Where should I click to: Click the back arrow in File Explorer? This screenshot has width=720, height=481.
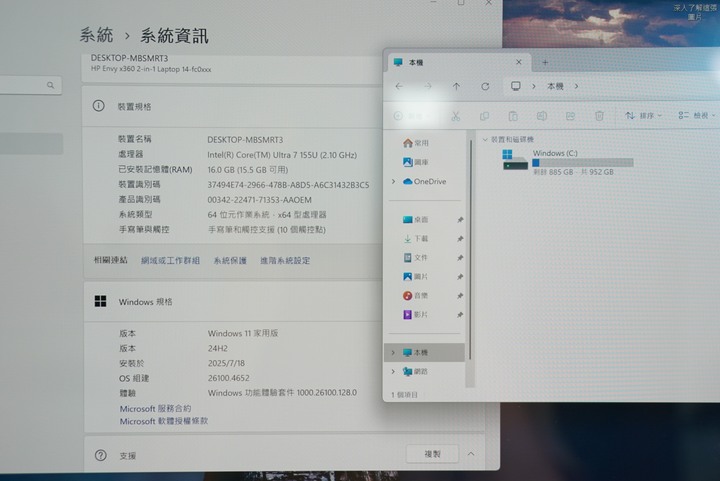(x=399, y=86)
